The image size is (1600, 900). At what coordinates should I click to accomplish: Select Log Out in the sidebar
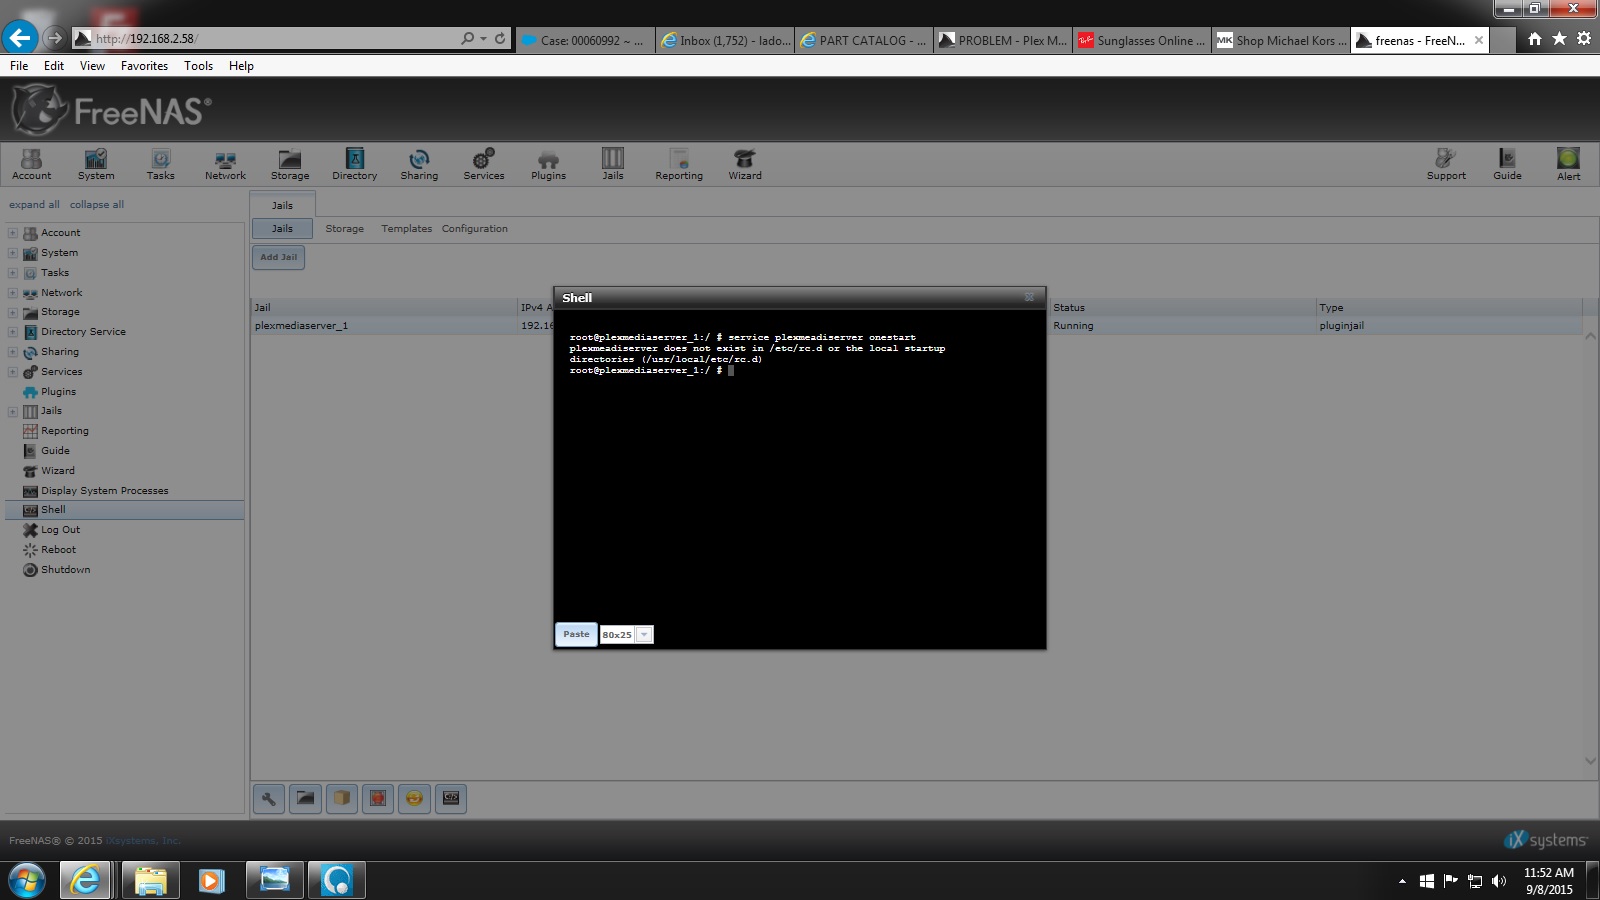pos(60,530)
